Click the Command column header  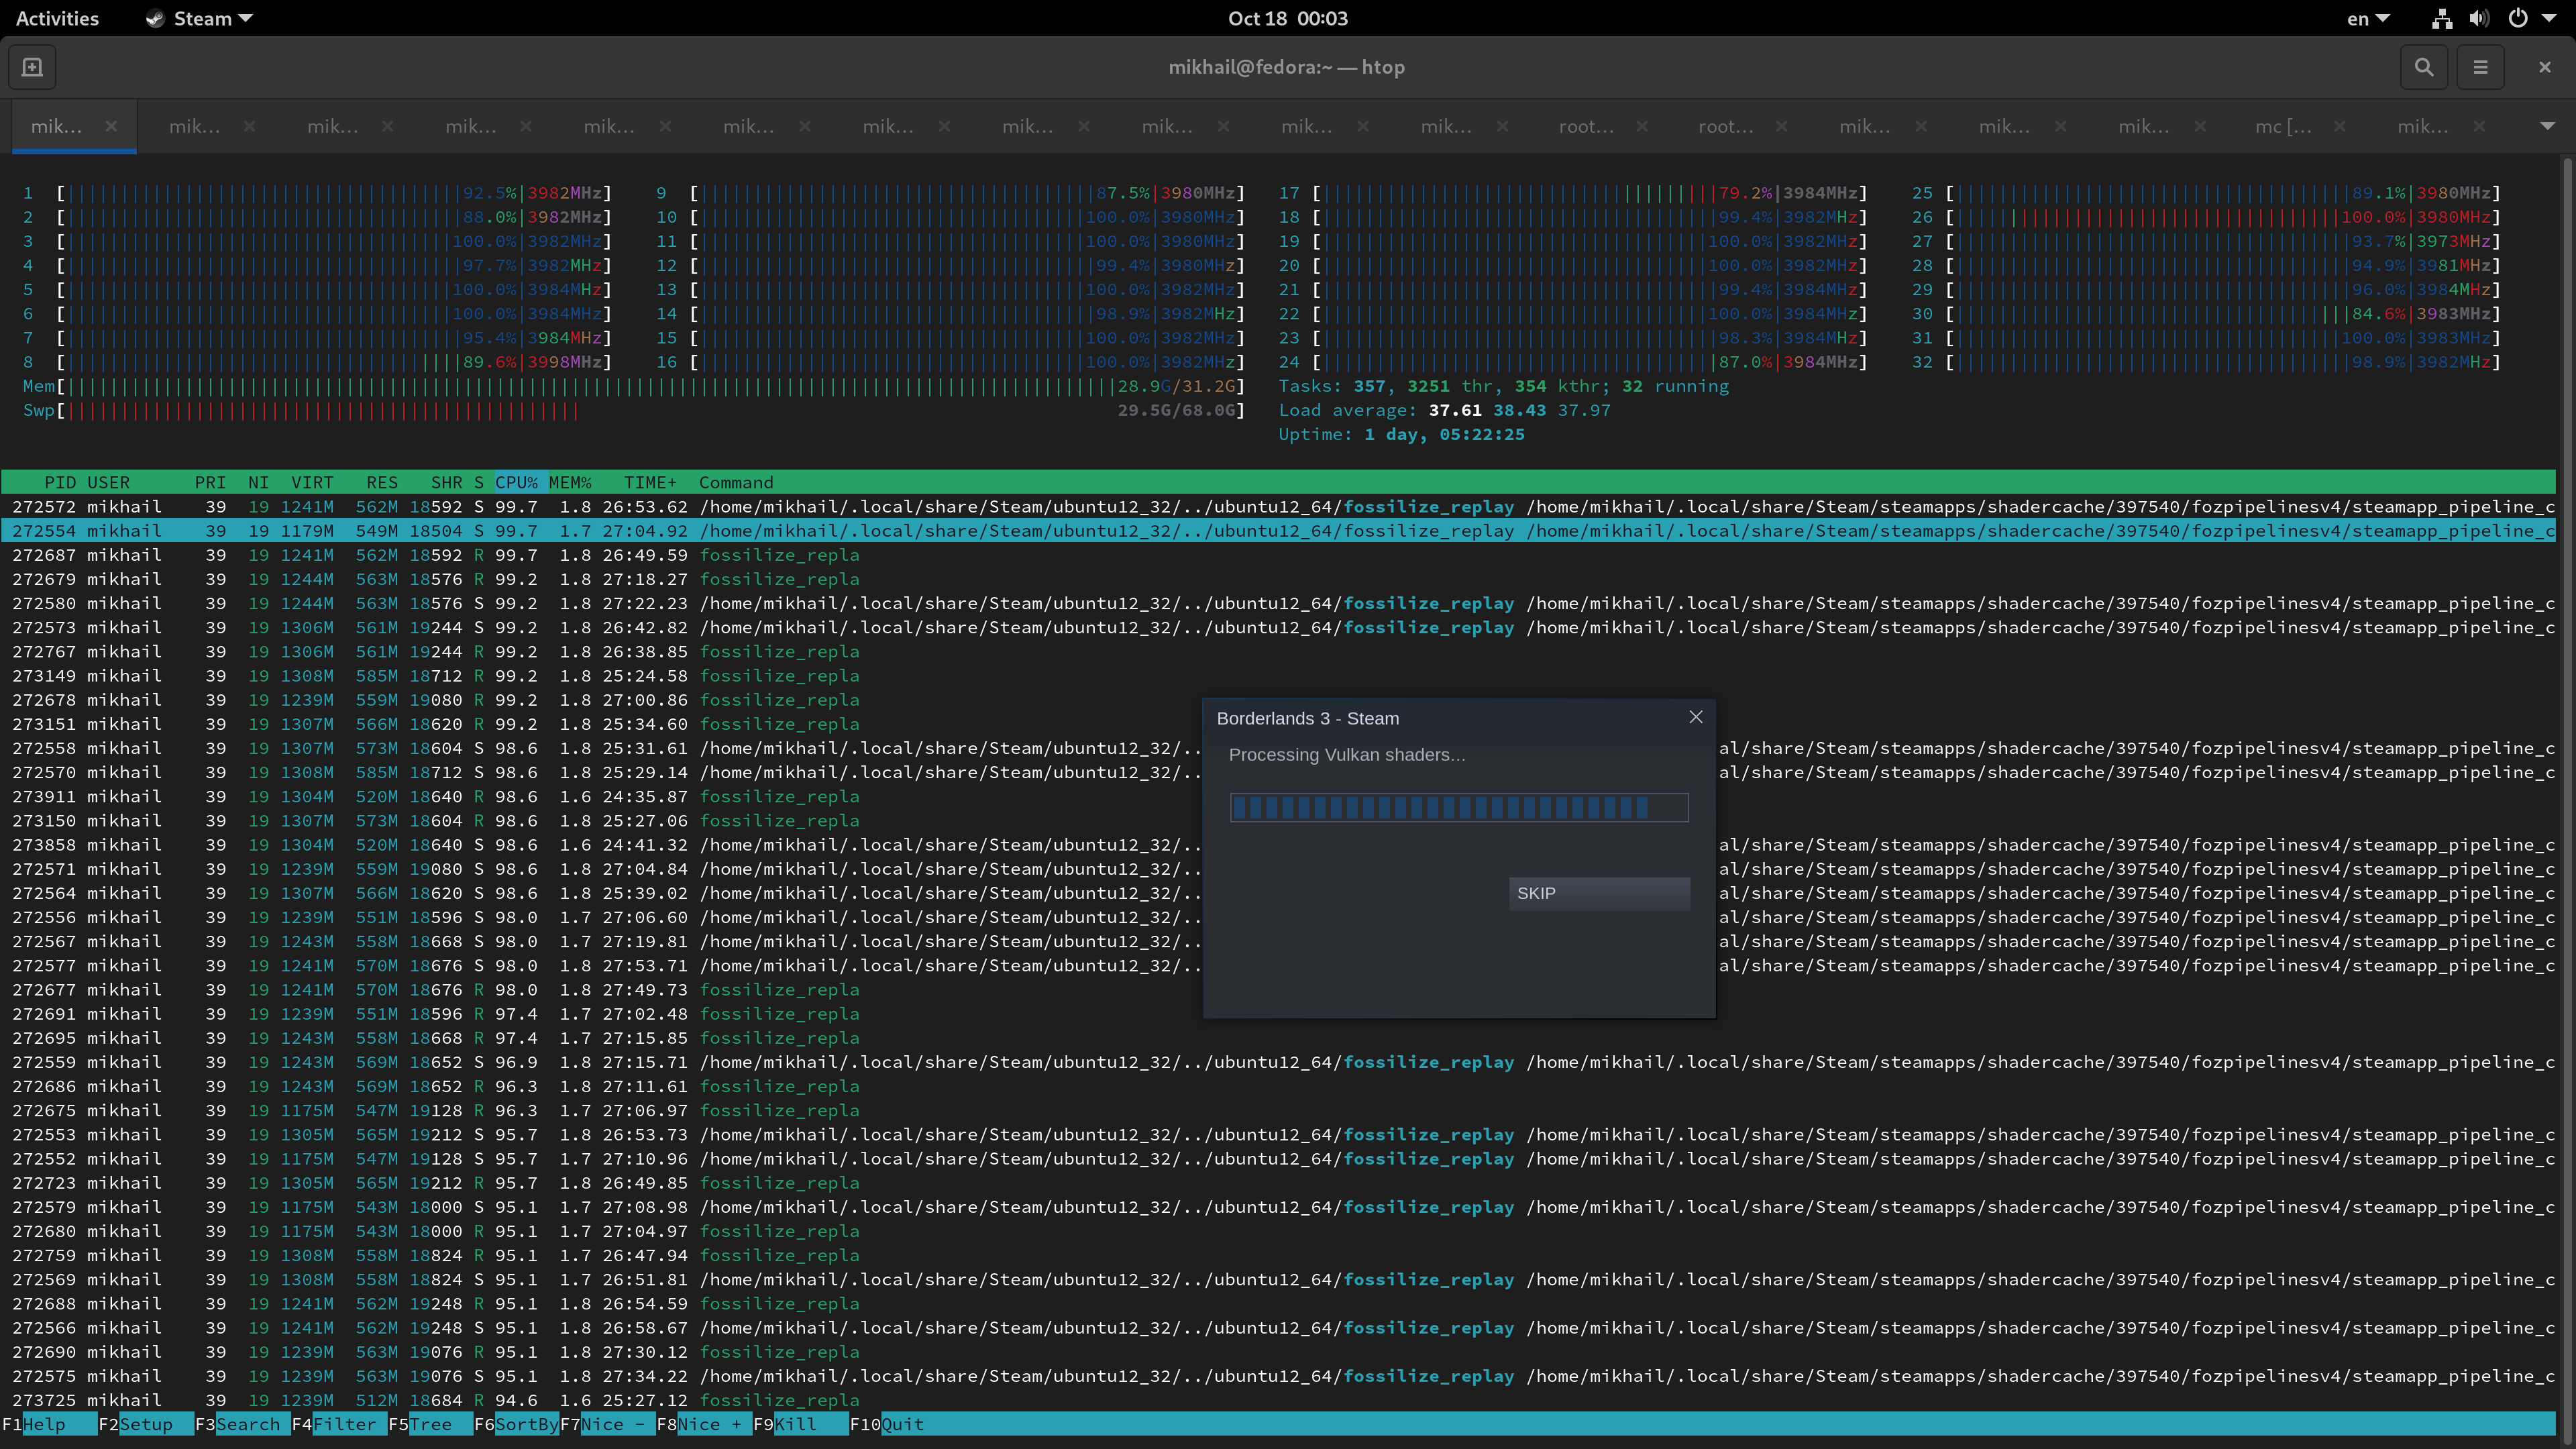click(736, 482)
